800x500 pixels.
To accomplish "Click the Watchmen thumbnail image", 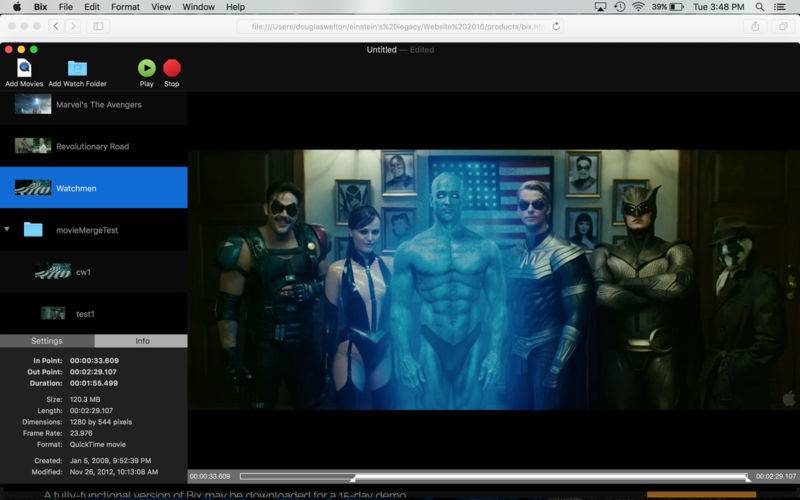I will tap(33, 188).
